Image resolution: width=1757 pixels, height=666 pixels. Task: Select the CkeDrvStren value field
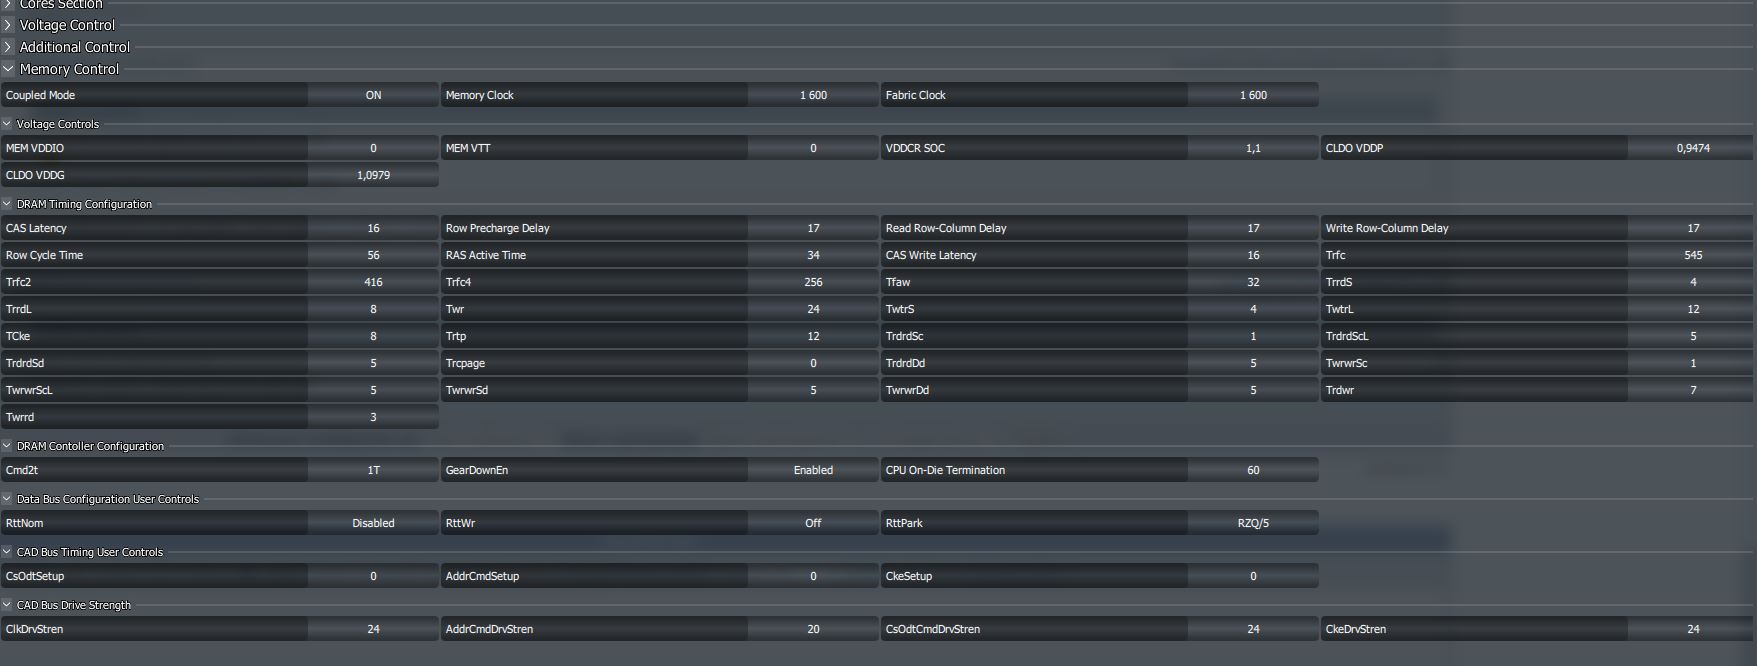pyautogui.click(x=1693, y=629)
